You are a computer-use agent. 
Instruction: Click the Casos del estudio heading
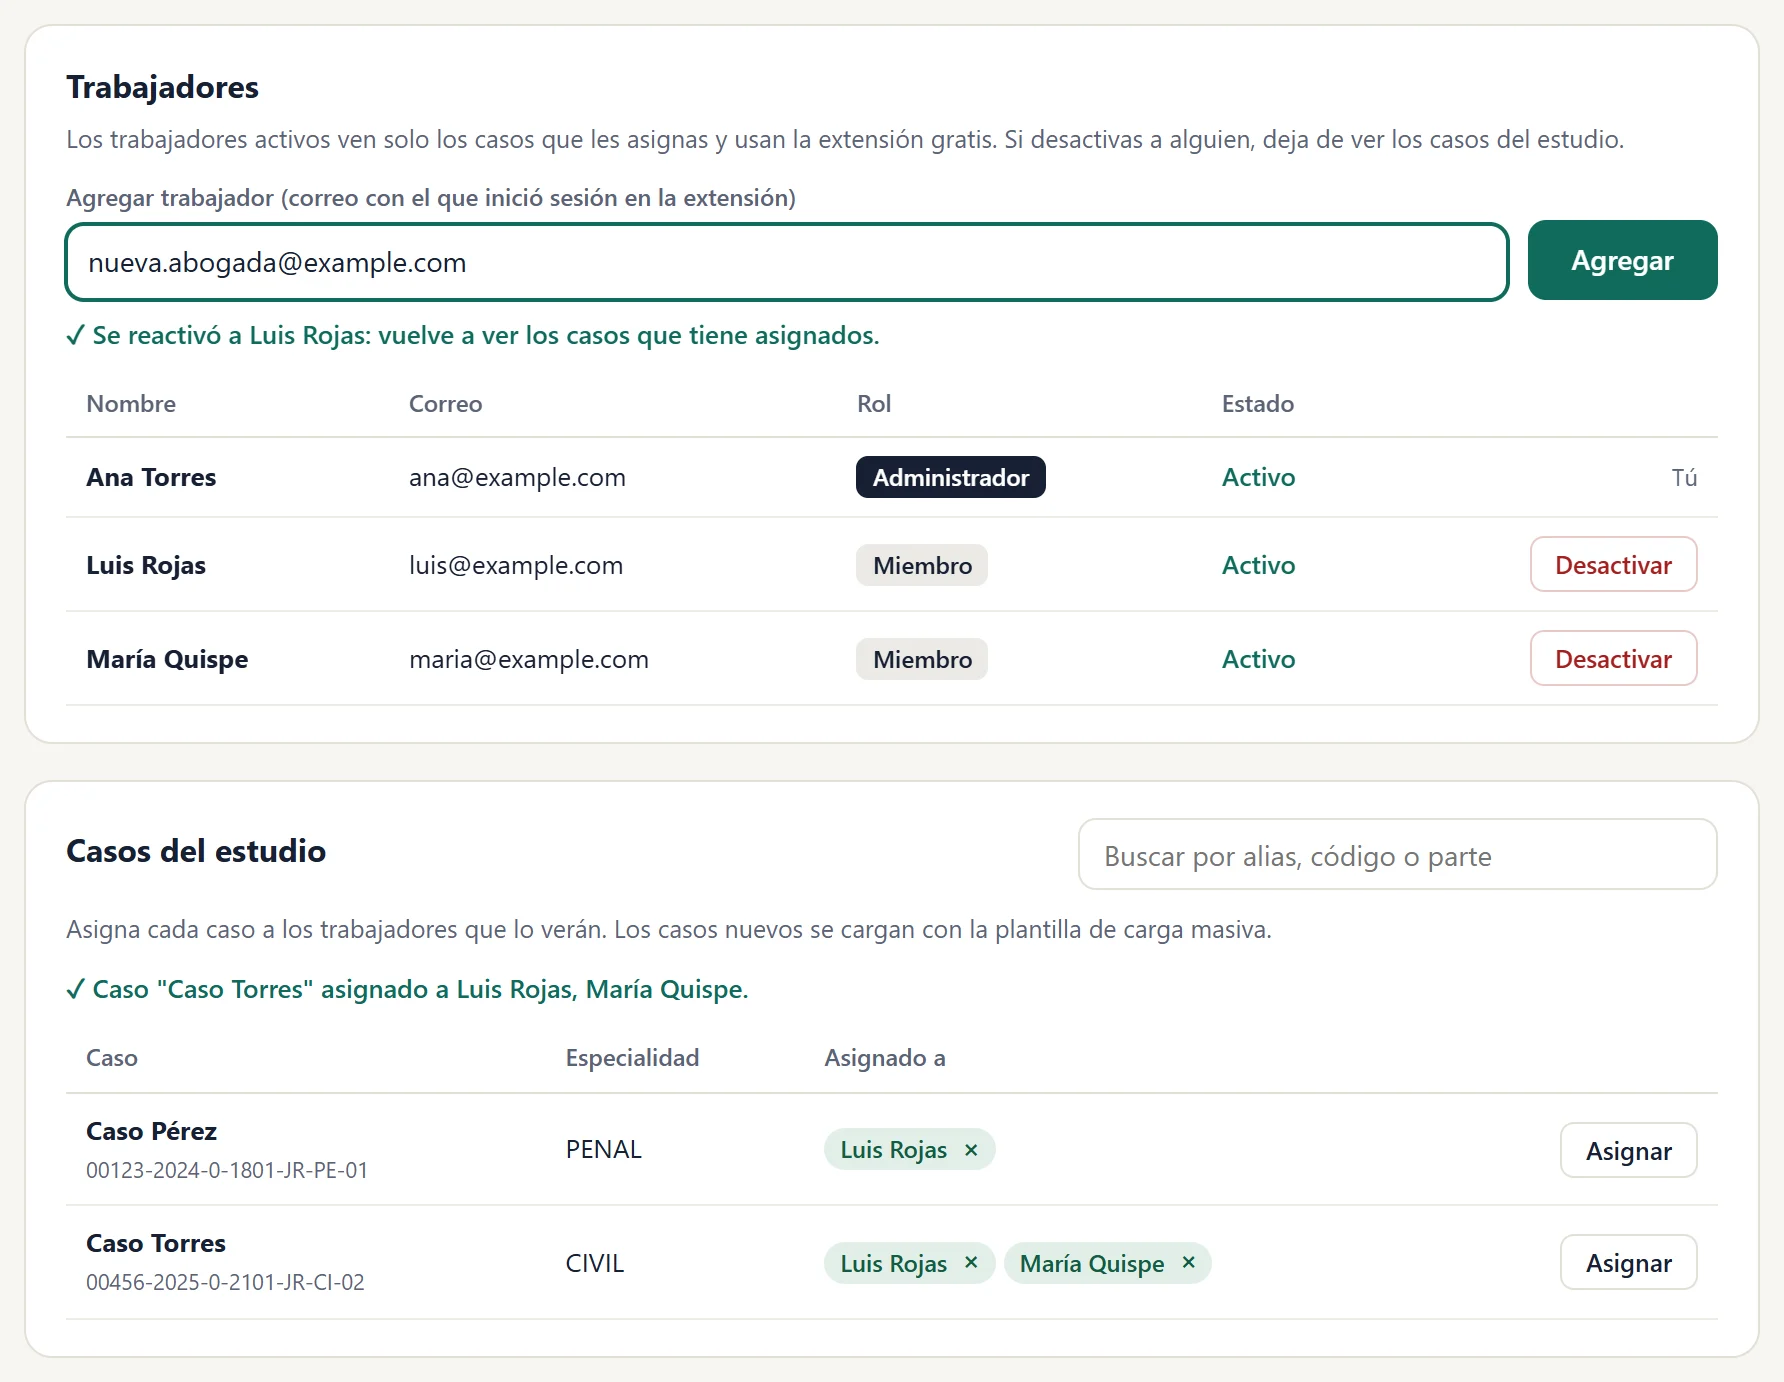coord(196,851)
